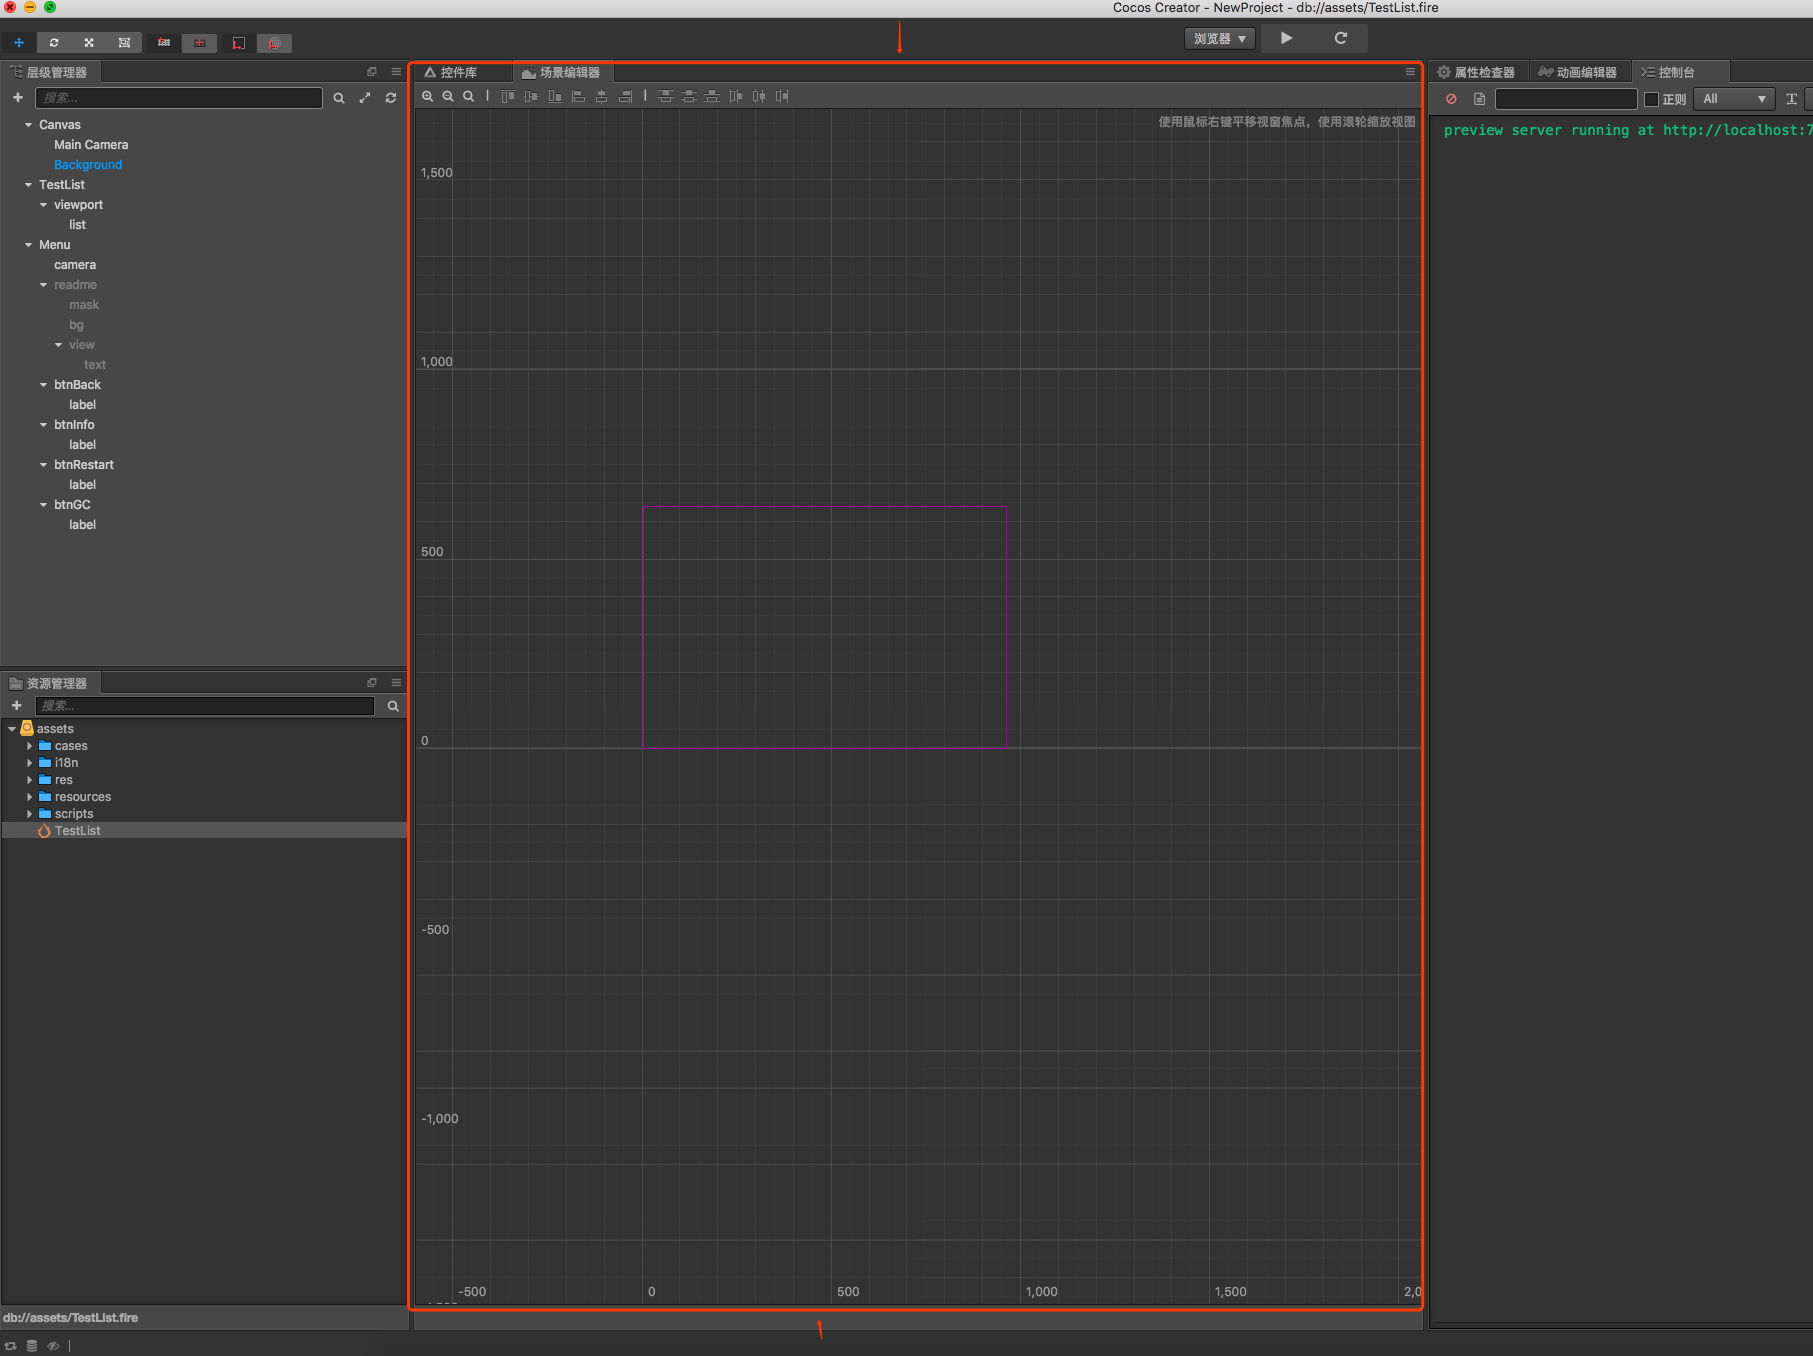The height and width of the screenshot is (1356, 1813).
Task: Focus the assets search field
Action: [x=205, y=706]
